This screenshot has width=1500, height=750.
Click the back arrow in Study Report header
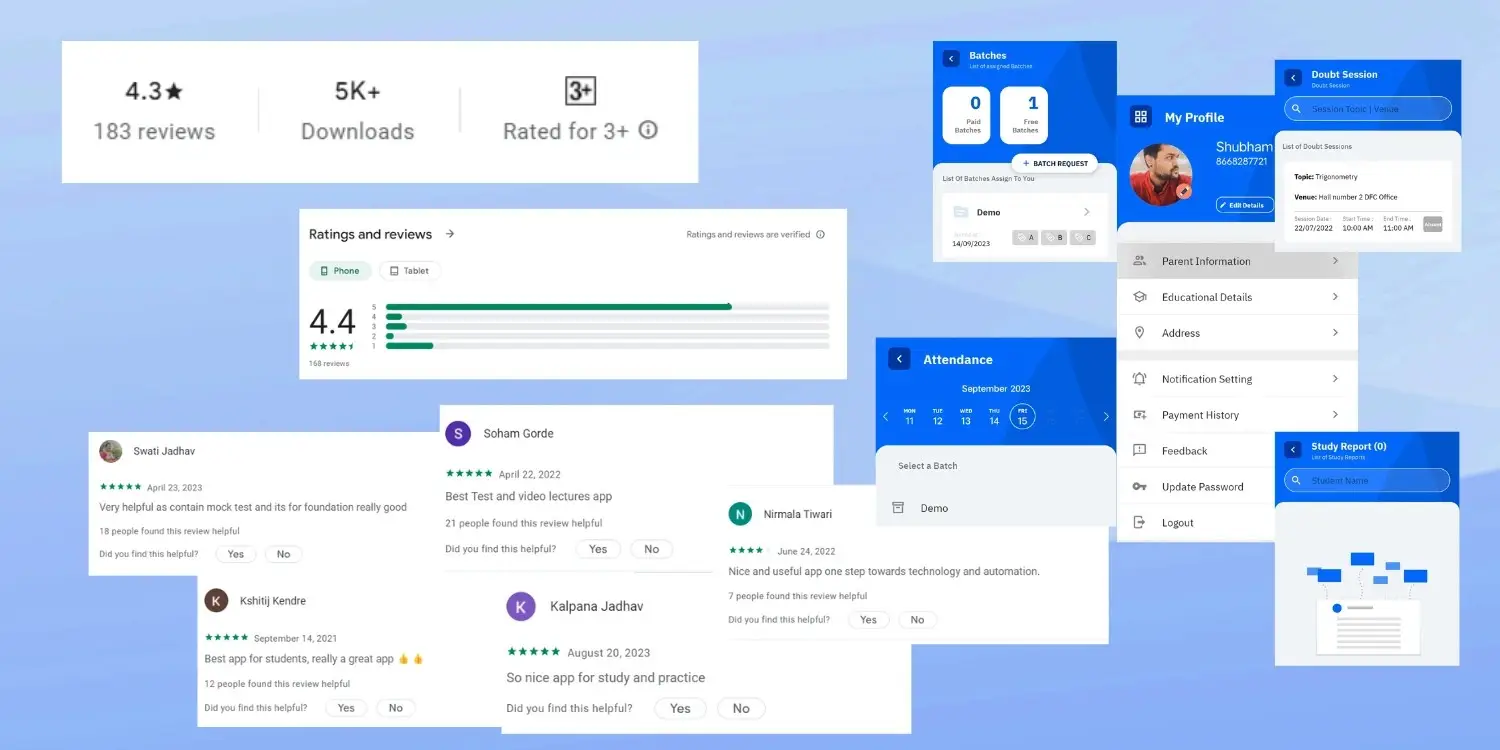click(x=1293, y=450)
